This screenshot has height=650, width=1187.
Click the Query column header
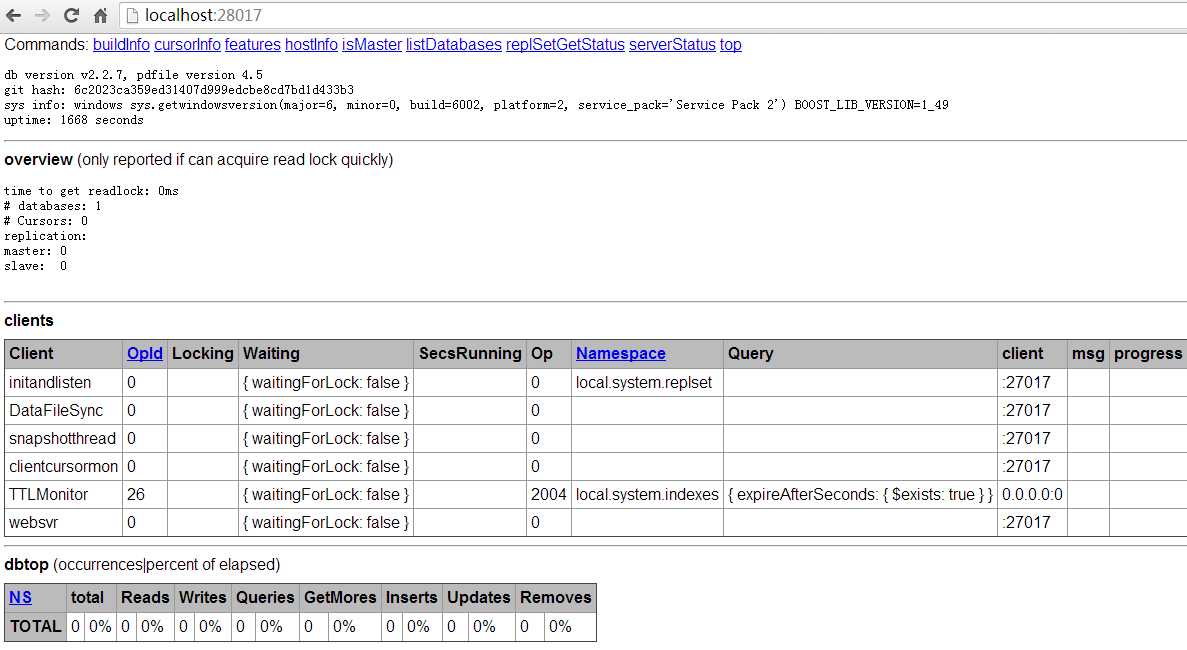coord(860,353)
